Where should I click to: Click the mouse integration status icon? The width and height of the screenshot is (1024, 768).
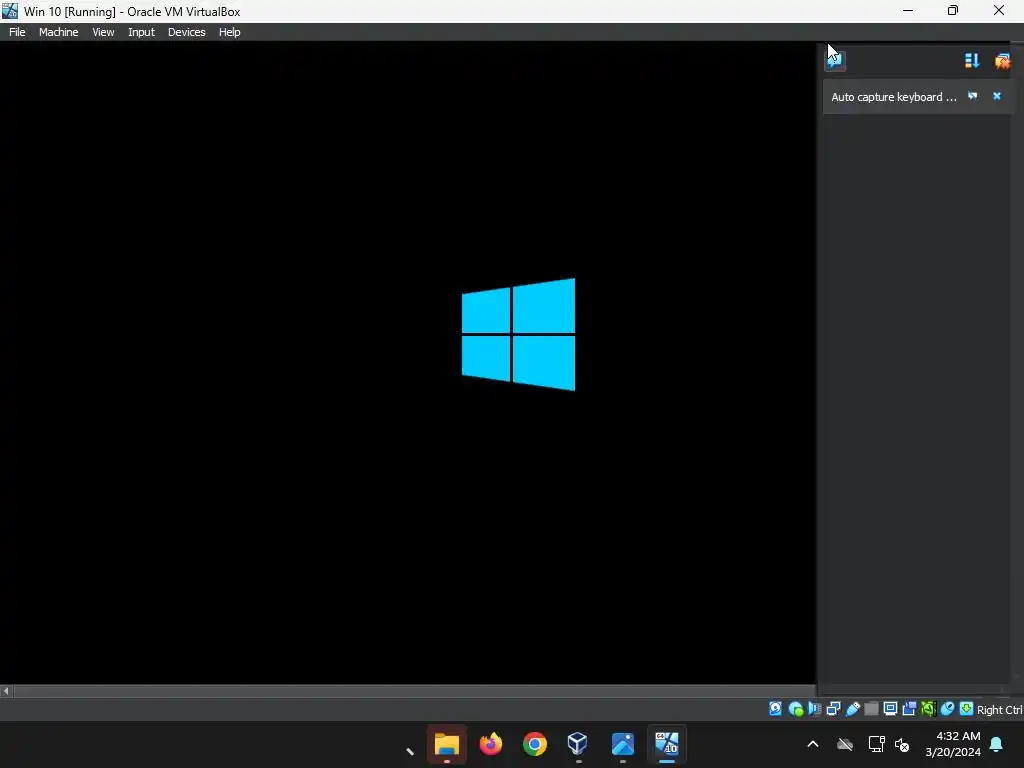pyautogui.click(x=947, y=709)
